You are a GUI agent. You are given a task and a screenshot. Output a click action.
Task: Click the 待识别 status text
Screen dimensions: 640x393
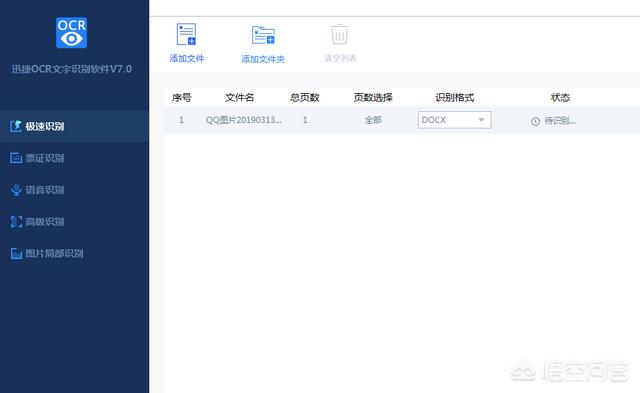click(560, 121)
